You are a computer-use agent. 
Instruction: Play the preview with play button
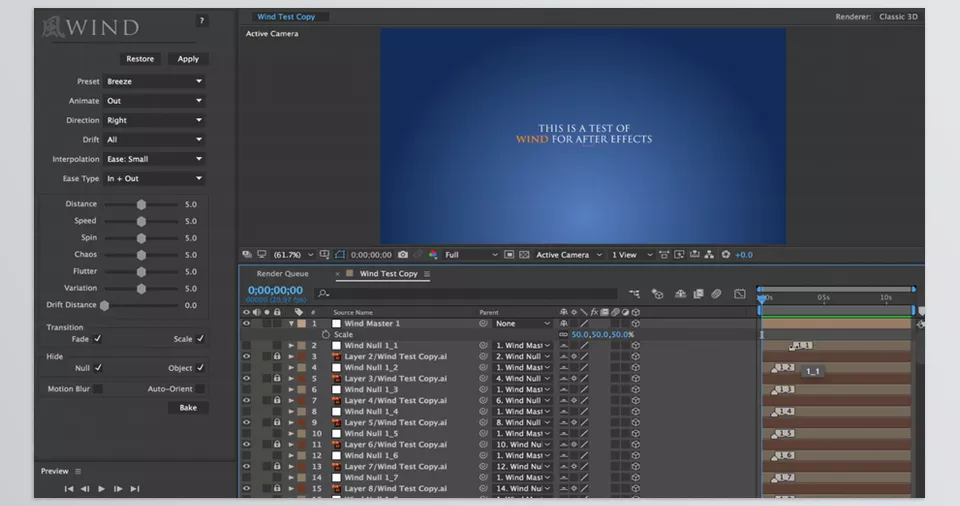pos(102,489)
